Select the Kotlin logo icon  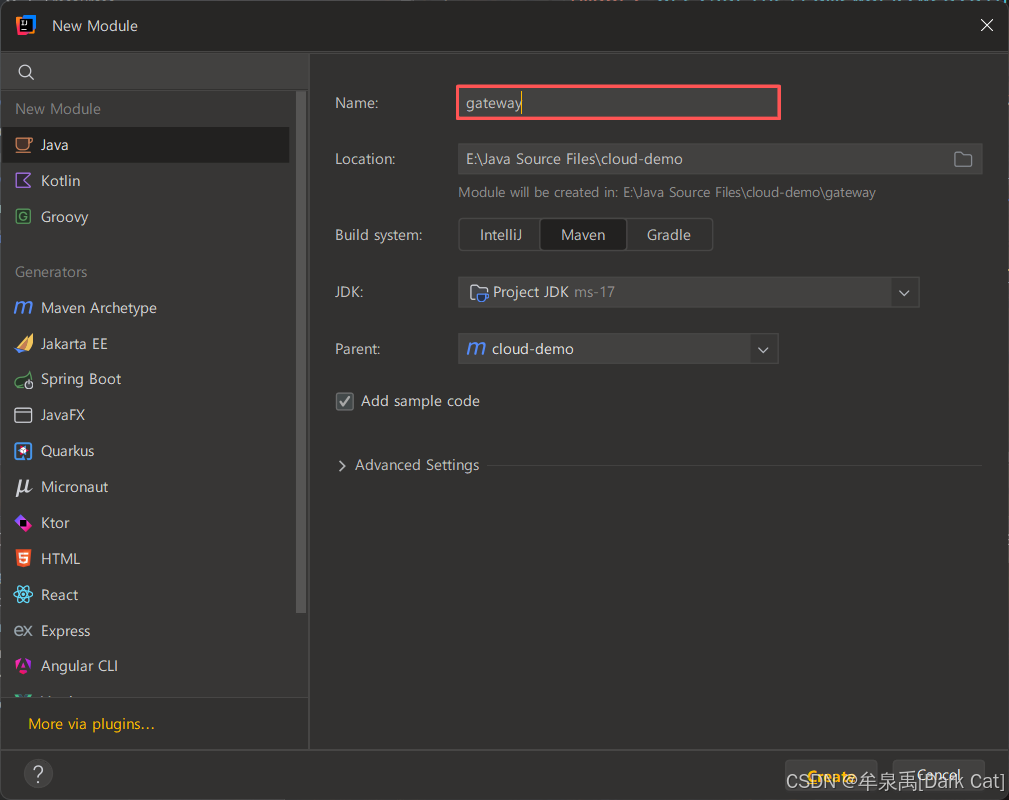[23, 181]
